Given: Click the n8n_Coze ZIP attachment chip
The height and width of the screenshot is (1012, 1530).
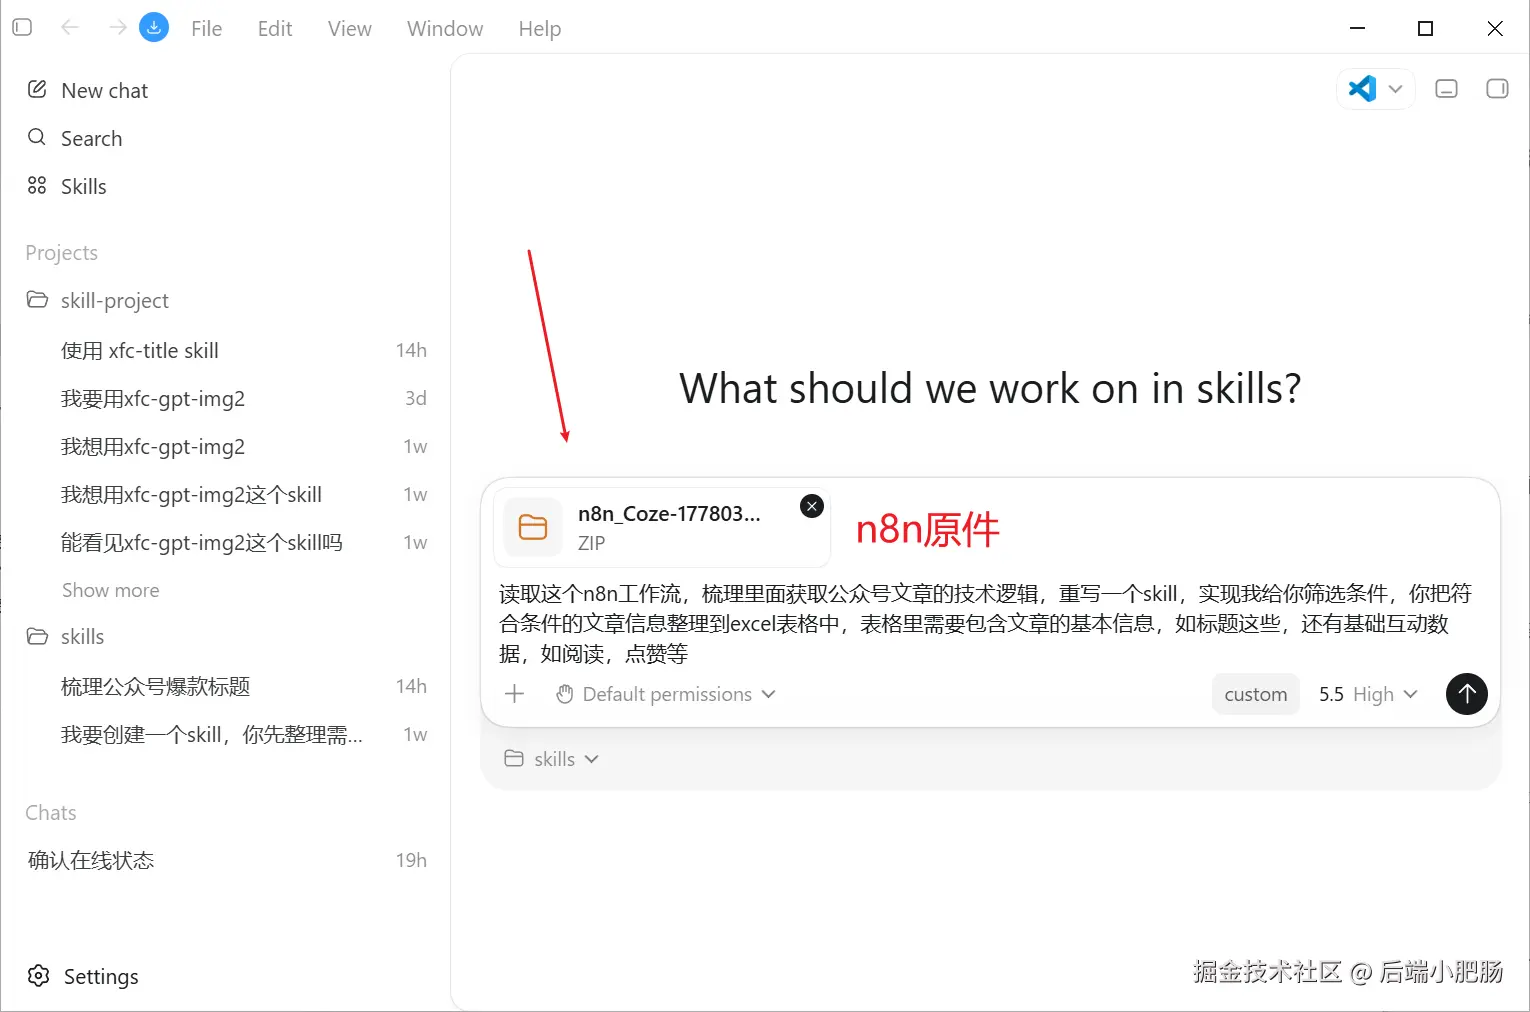Looking at the screenshot, I should (662, 527).
